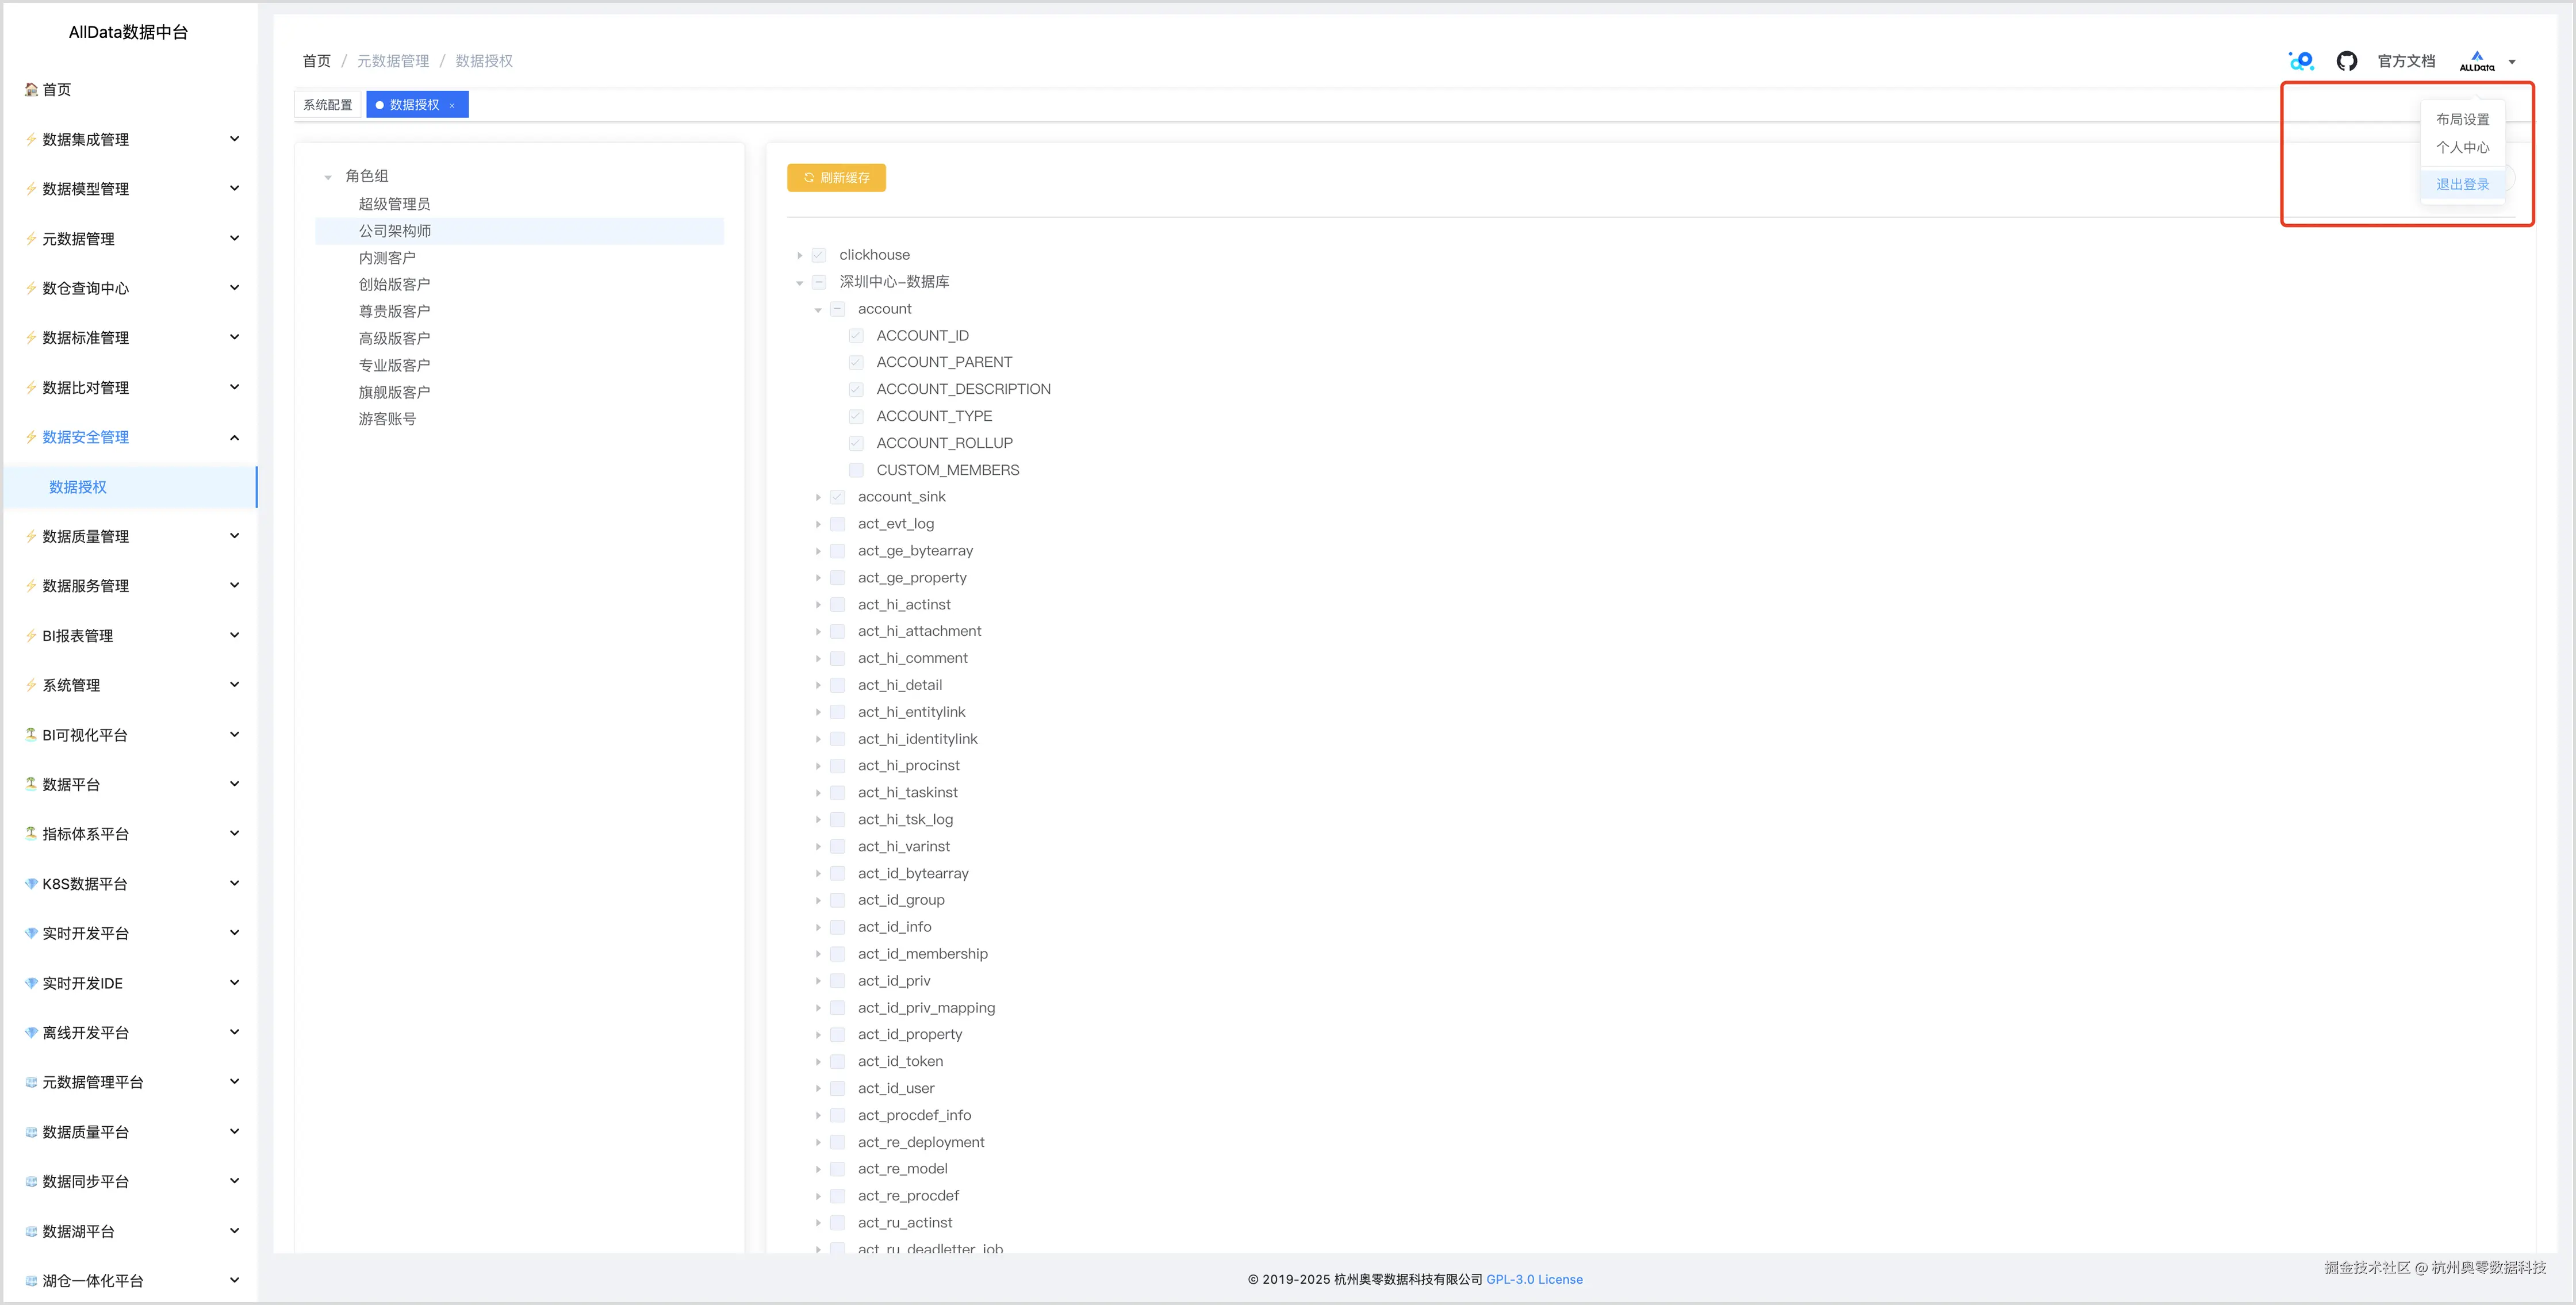
Task: Click the ACCOUNT_DESCRIPTION column label
Action: coord(963,389)
